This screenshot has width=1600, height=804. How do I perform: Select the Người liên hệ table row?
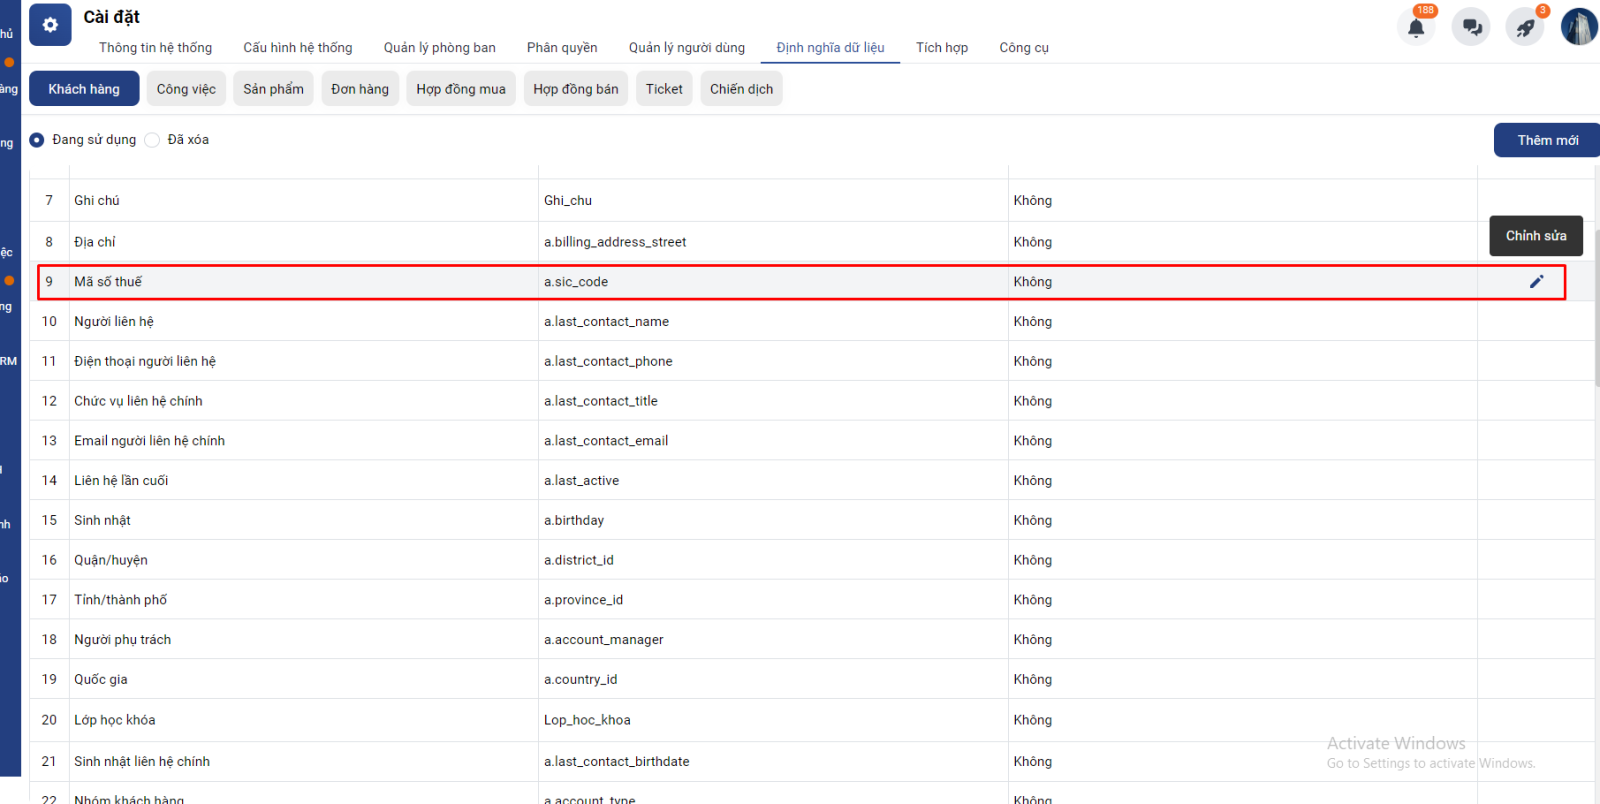pos(300,322)
